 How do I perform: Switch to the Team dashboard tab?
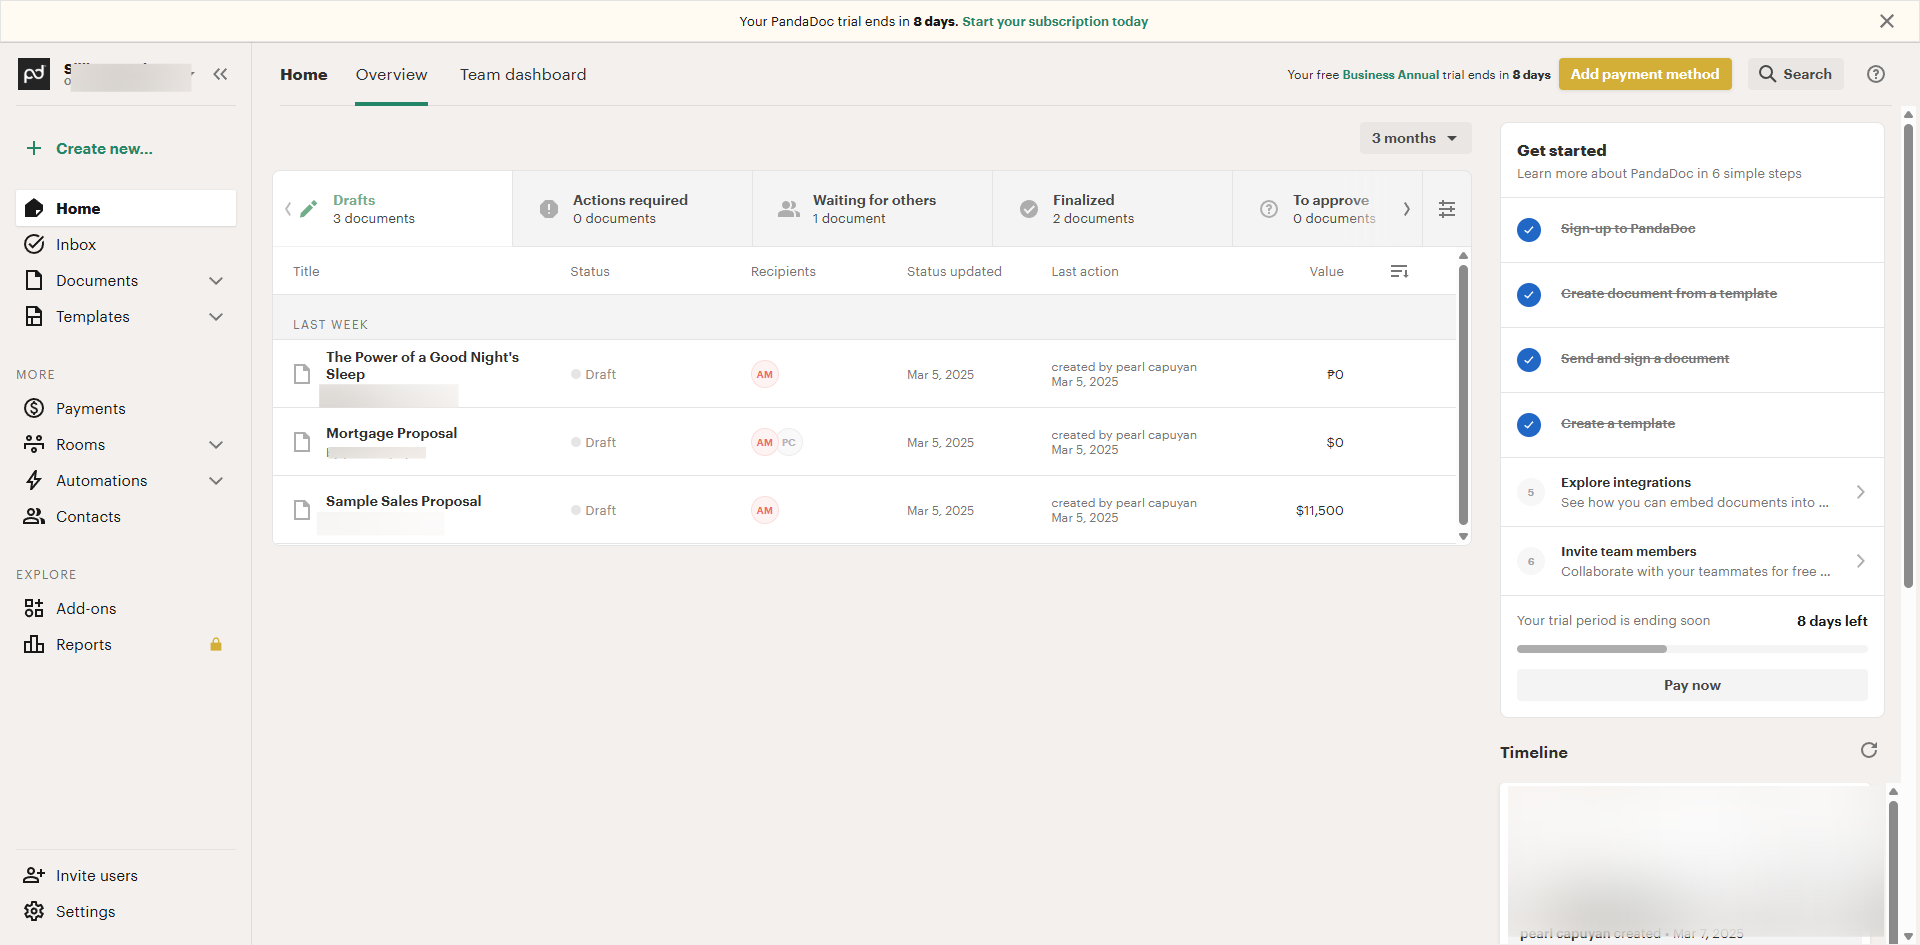pos(523,75)
